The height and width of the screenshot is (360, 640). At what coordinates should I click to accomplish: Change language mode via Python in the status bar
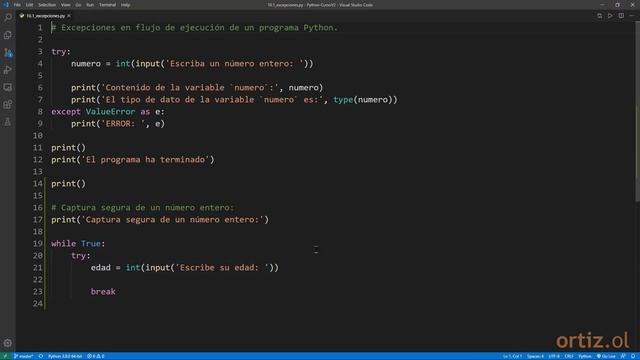click(585, 356)
